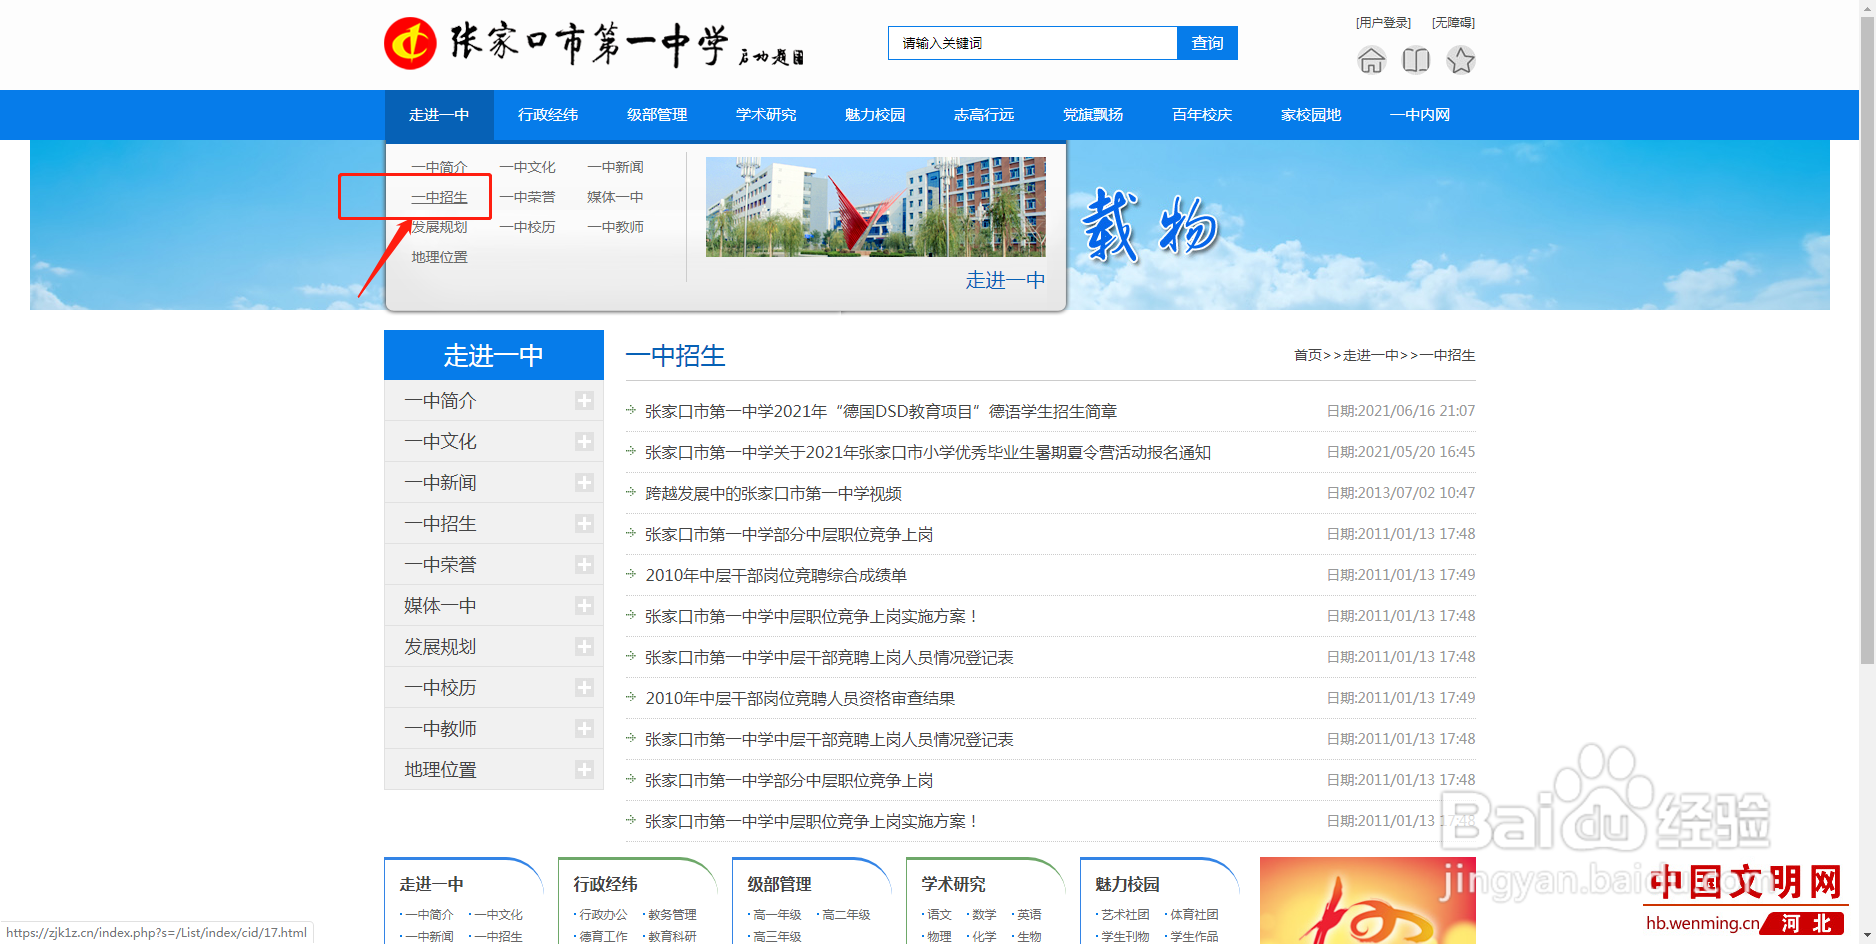Click the 查询 search button
This screenshot has height=944, width=1876.
[x=1207, y=43]
